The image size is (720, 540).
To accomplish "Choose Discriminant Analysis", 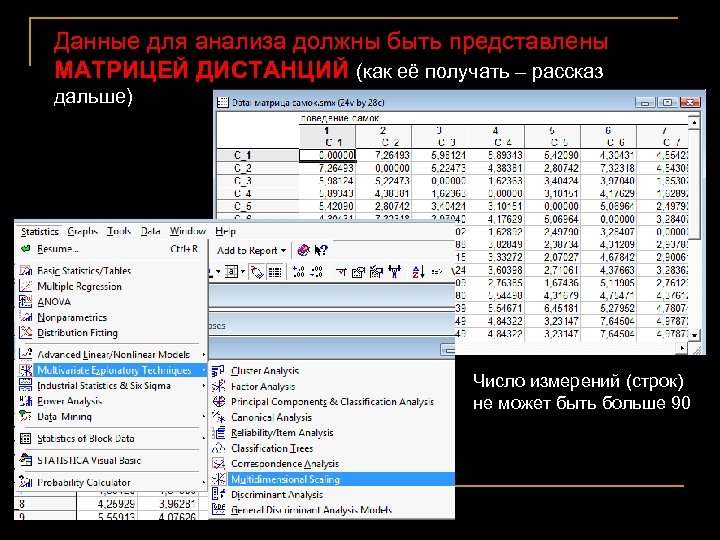I will (332, 495).
